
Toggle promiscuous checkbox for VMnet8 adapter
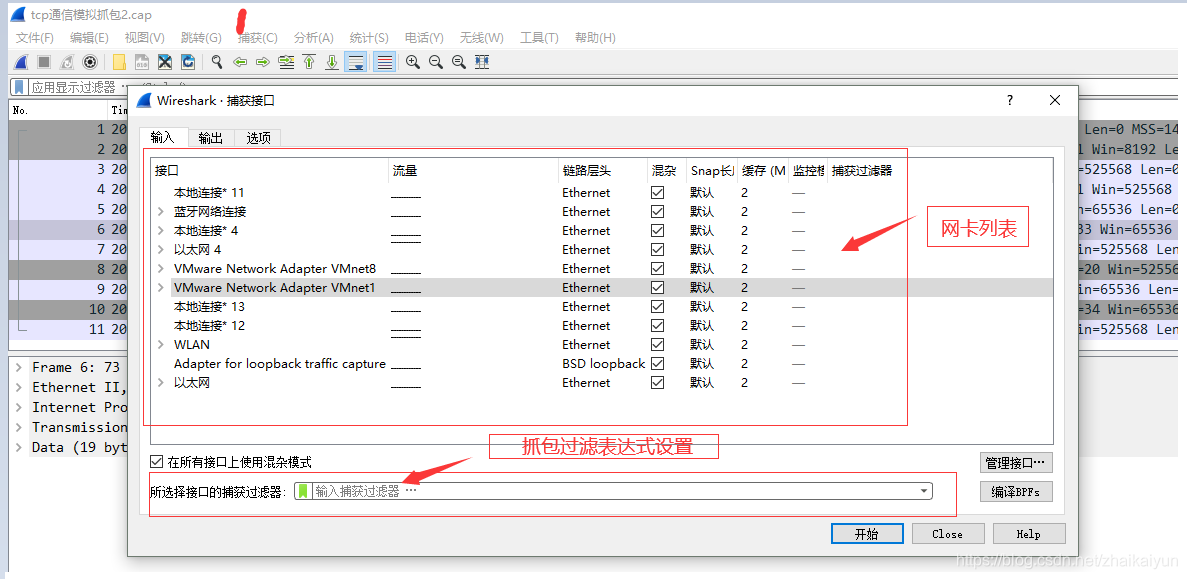pos(657,269)
